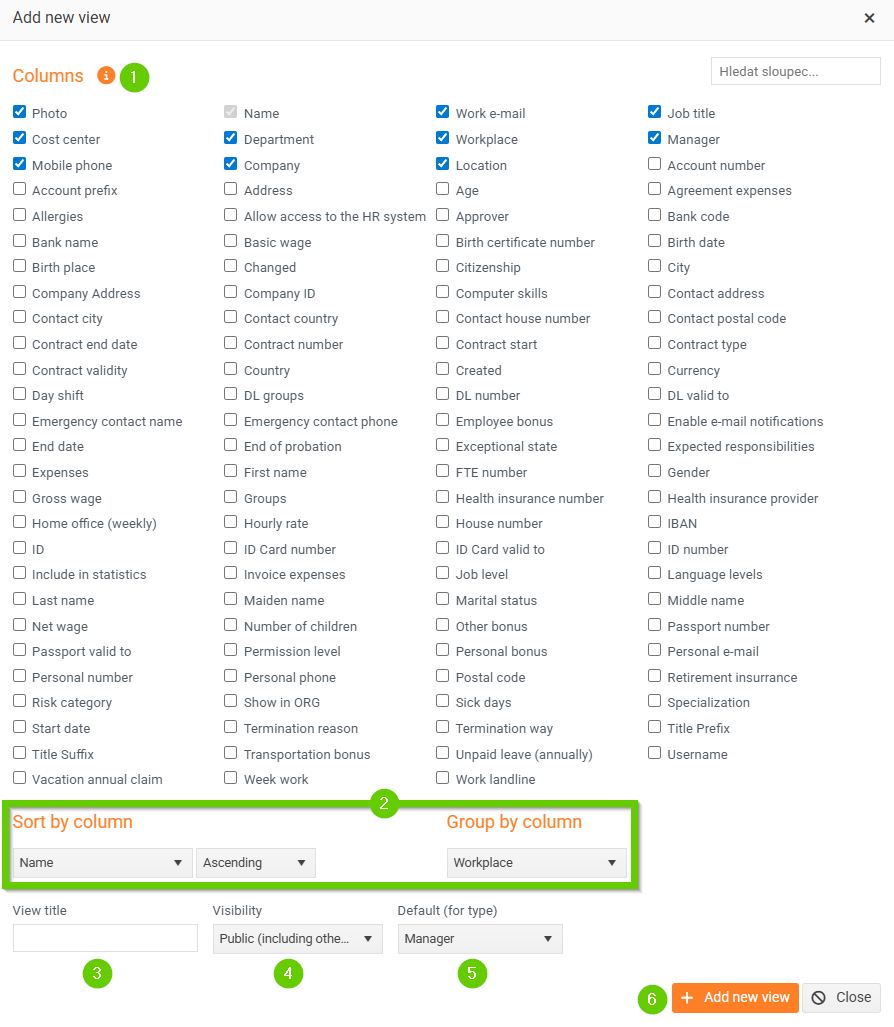
Task: Focus the View title text field
Action: (105, 938)
